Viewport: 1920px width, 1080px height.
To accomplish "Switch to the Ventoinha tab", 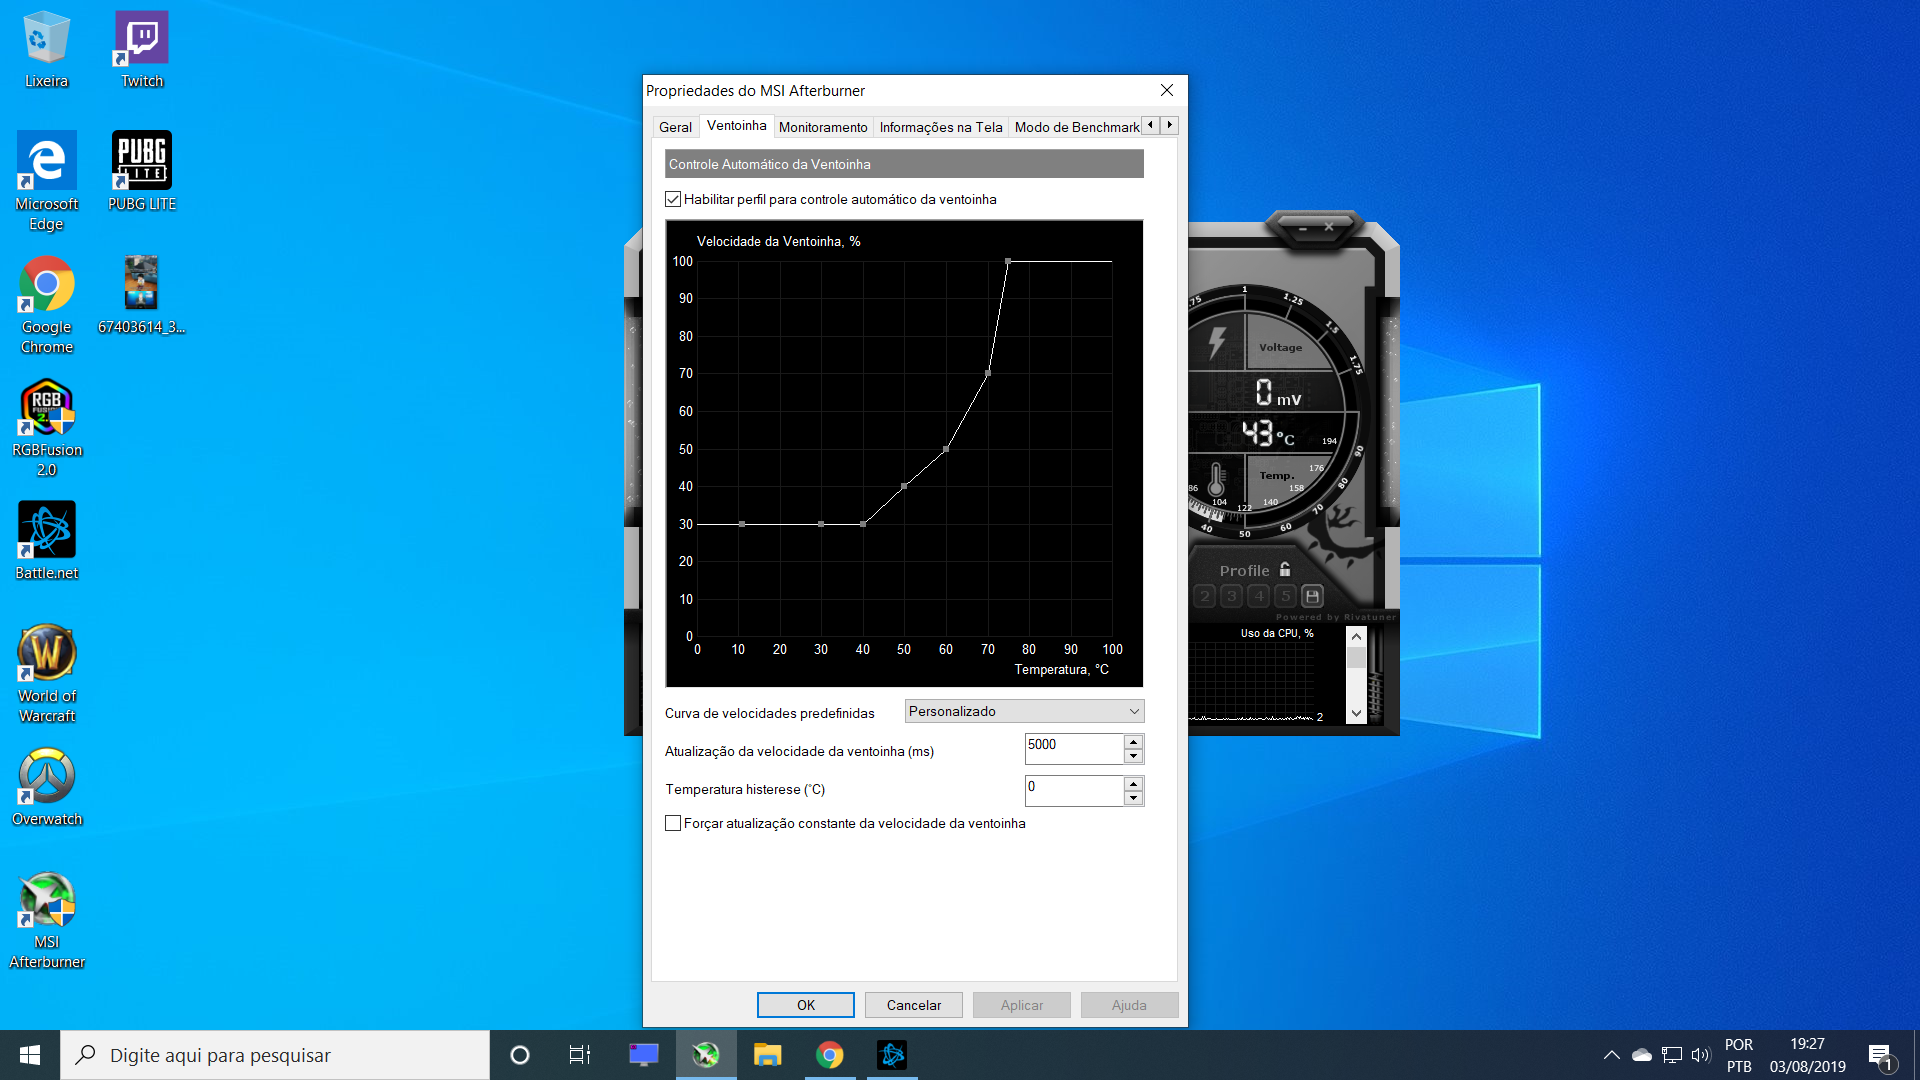I will (x=736, y=125).
